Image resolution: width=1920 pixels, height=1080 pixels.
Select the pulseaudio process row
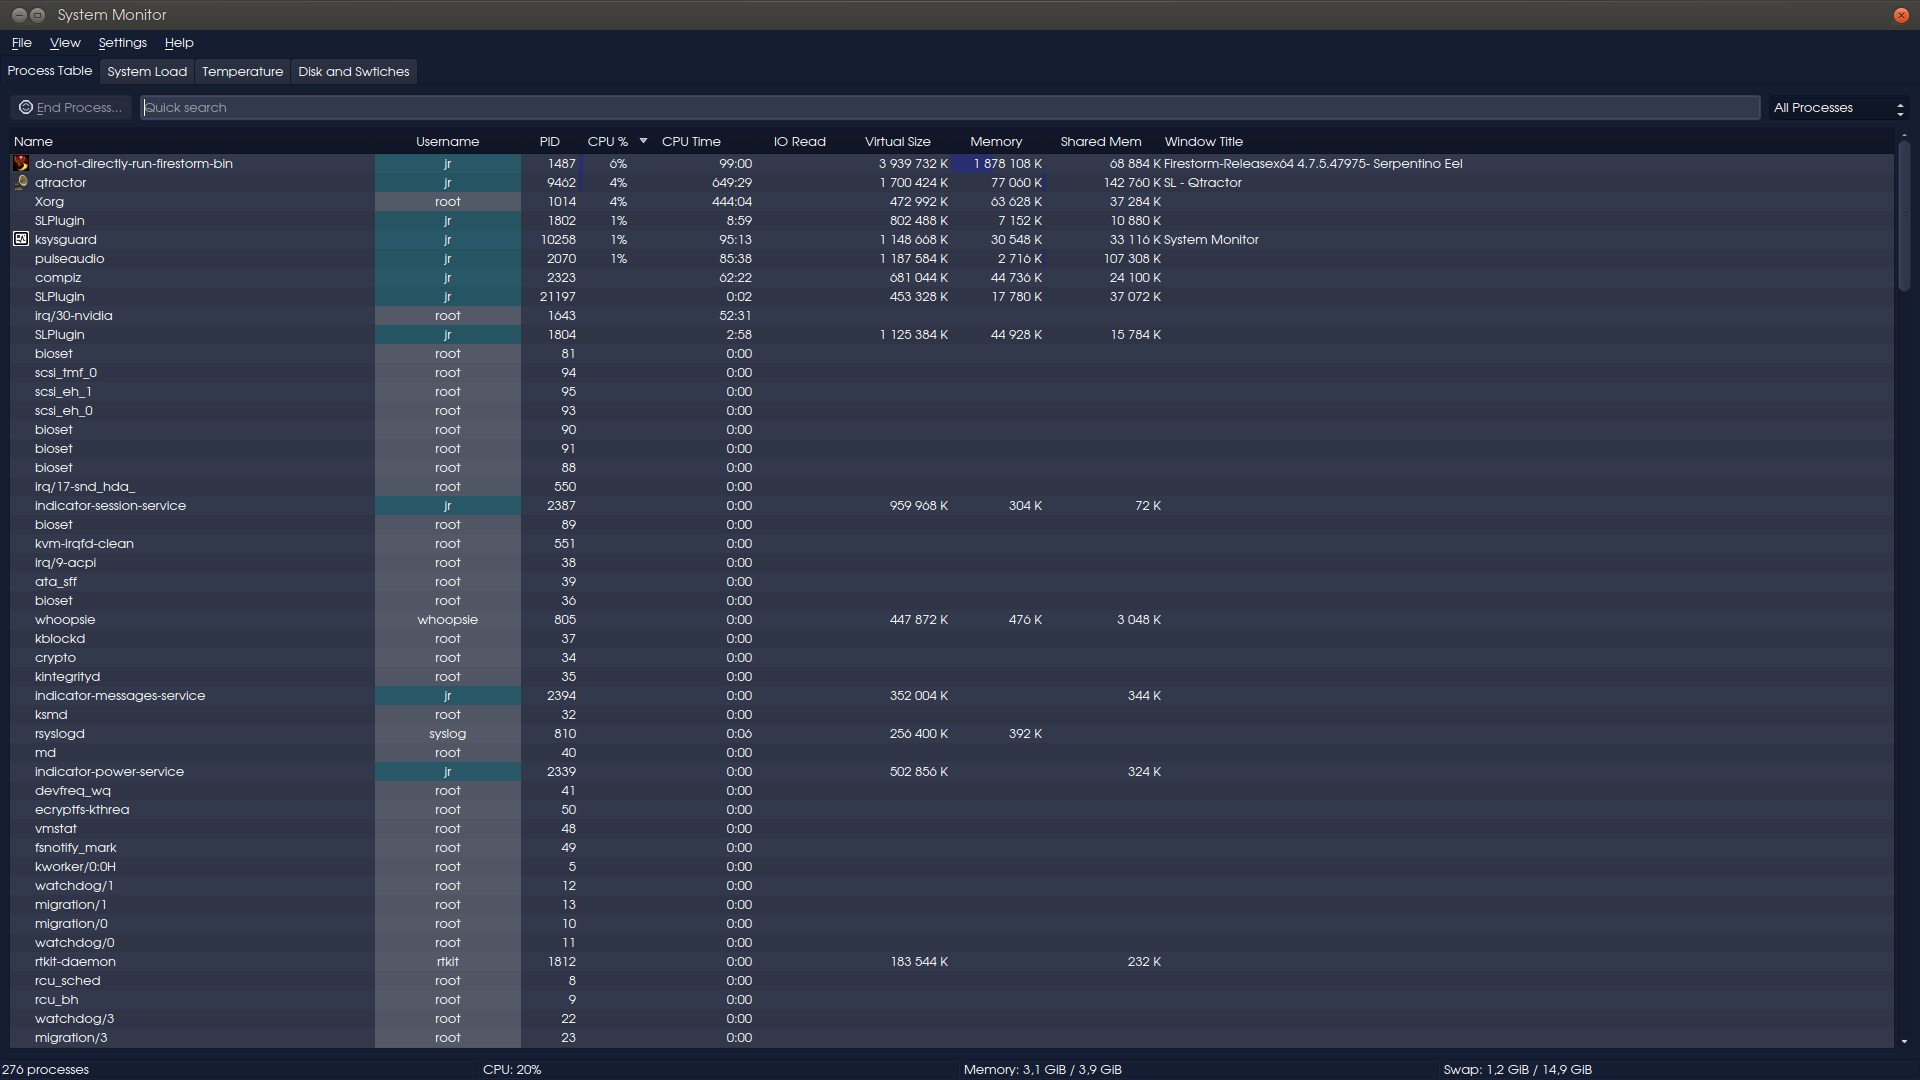point(952,258)
